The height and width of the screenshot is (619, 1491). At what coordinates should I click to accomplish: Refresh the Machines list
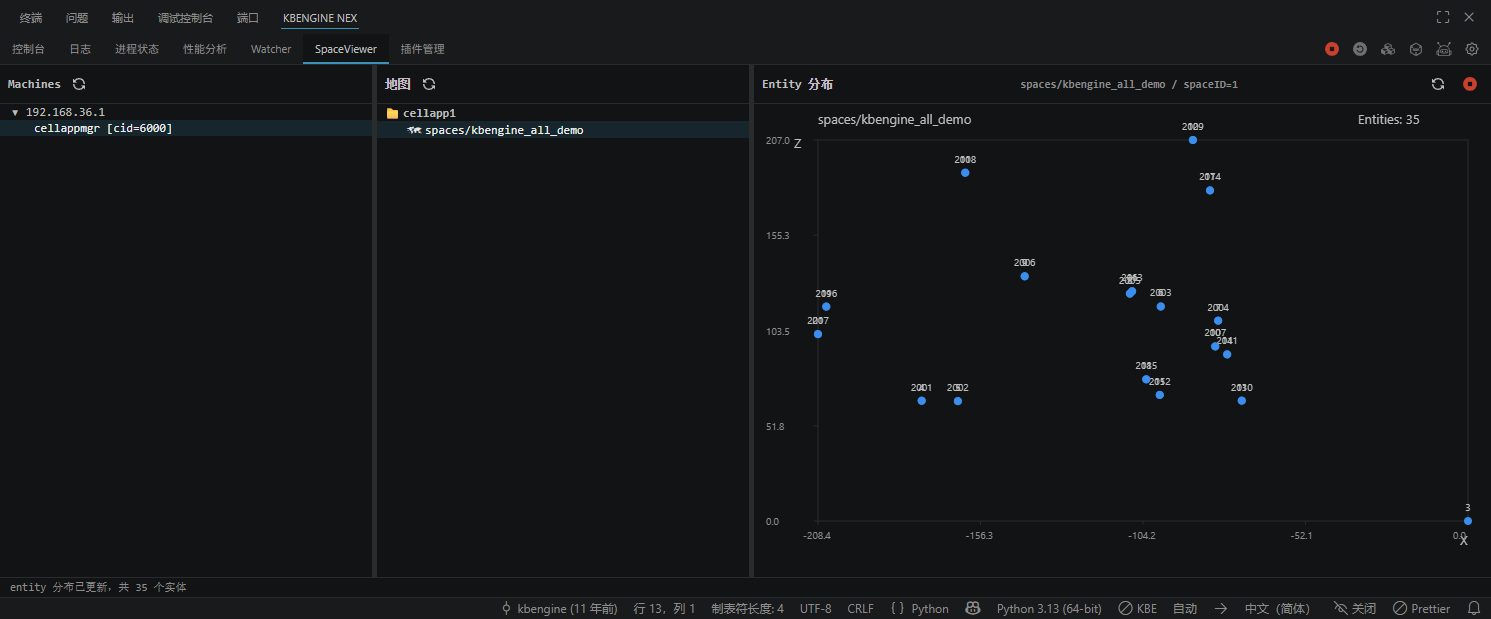coord(79,84)
